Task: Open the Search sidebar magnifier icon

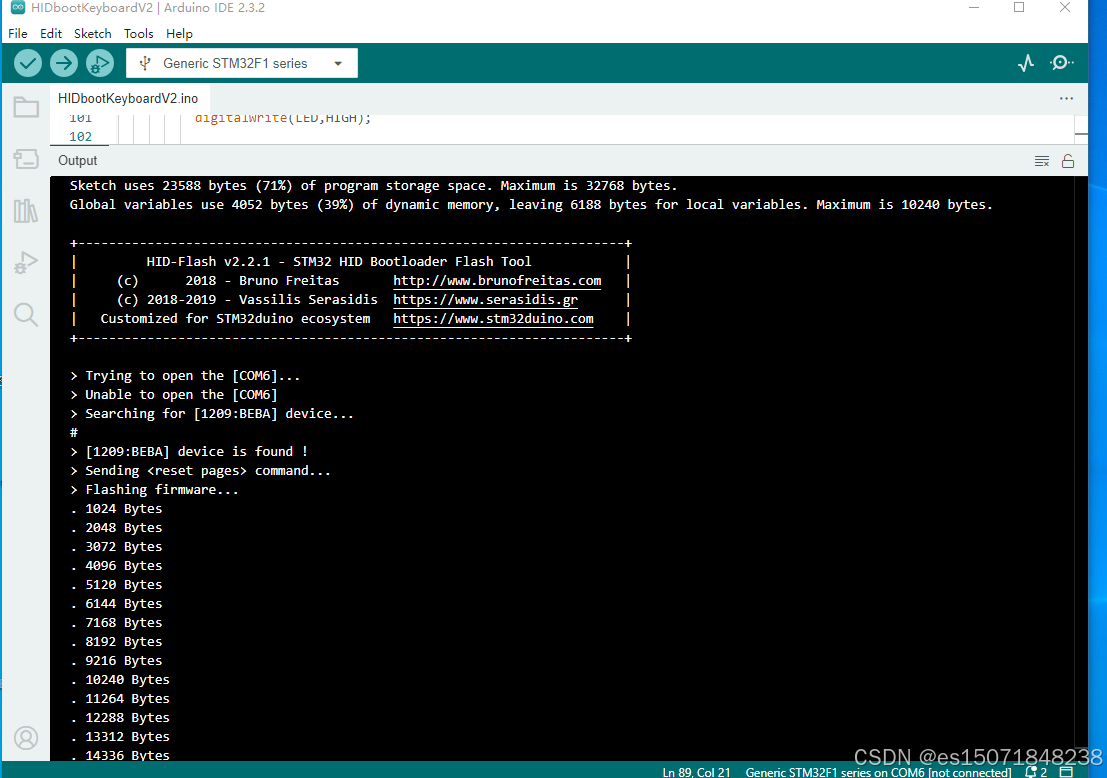Action: click(x=26, y=314)
